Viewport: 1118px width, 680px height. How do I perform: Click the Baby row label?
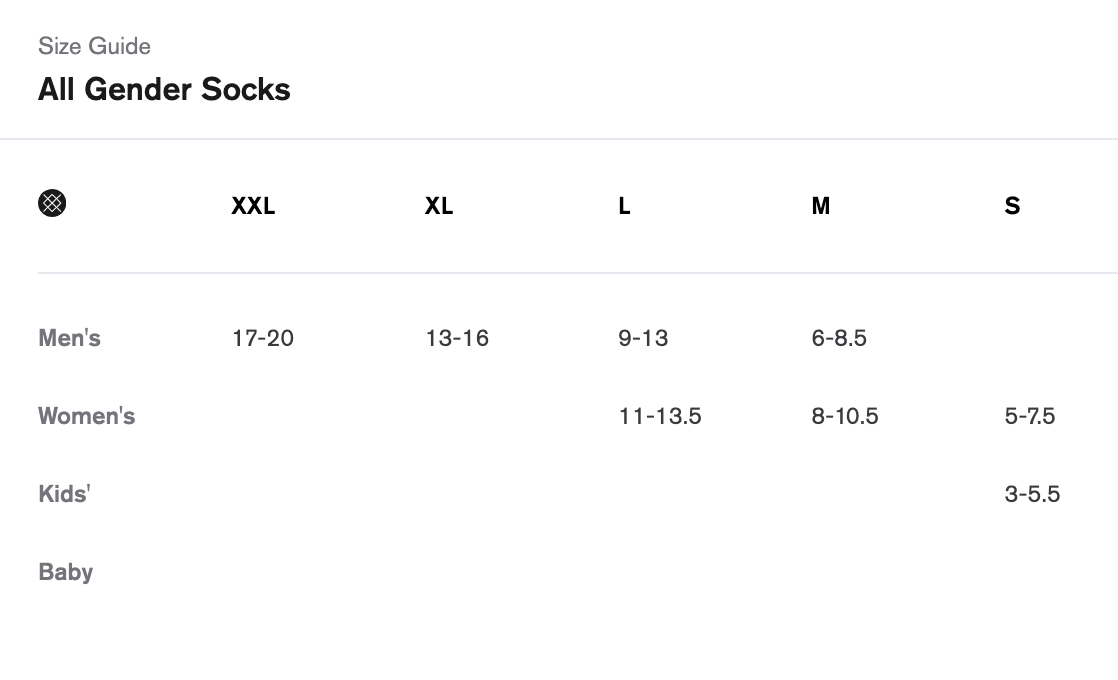point(65,572)
